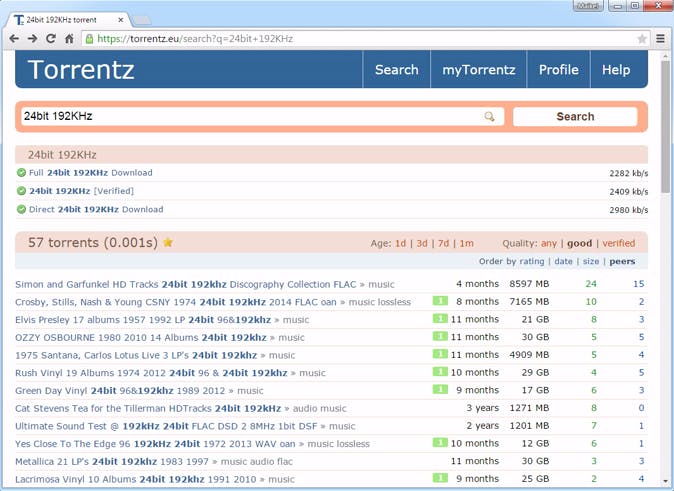Open Yes Close To The Edge torrent
The image size is (674, 491).
pos(155,444)
